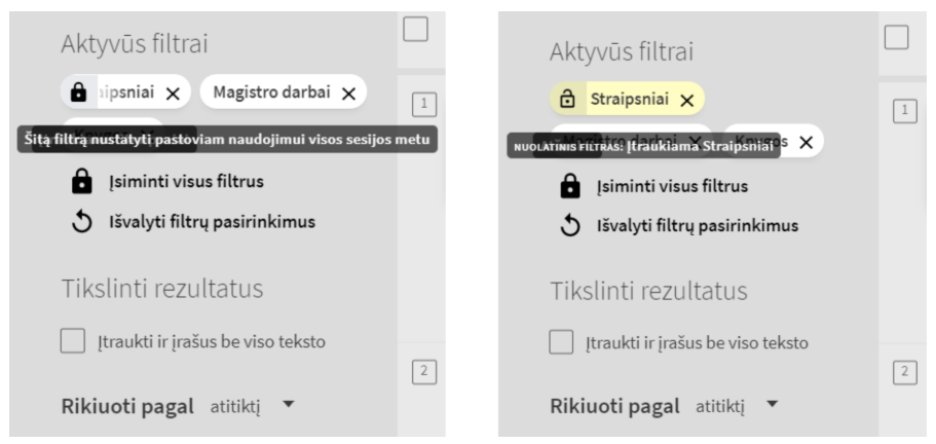Remove the fully visible Magistro darbai filter chip
Image resolution: width=936 pixels, height=444 pixels.
tap(348, 93)
